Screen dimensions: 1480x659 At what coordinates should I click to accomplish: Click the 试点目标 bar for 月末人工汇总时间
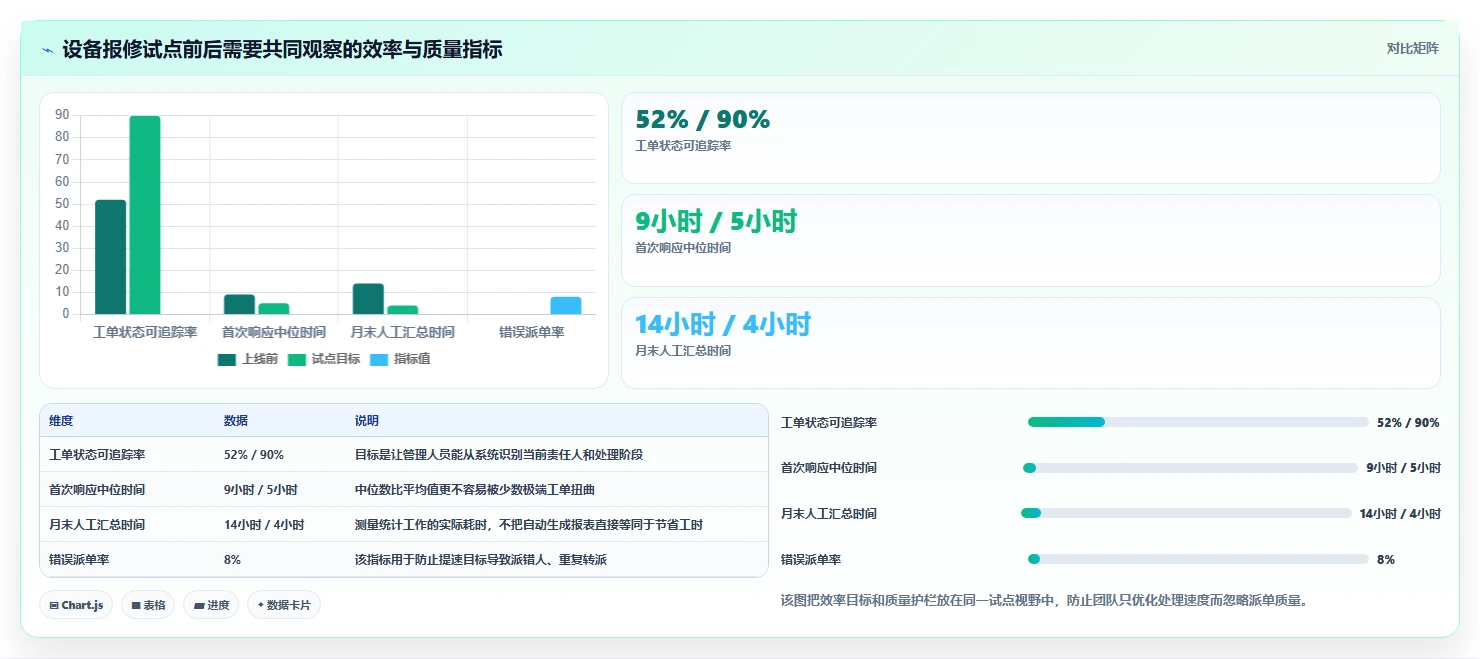click(403, 310)
